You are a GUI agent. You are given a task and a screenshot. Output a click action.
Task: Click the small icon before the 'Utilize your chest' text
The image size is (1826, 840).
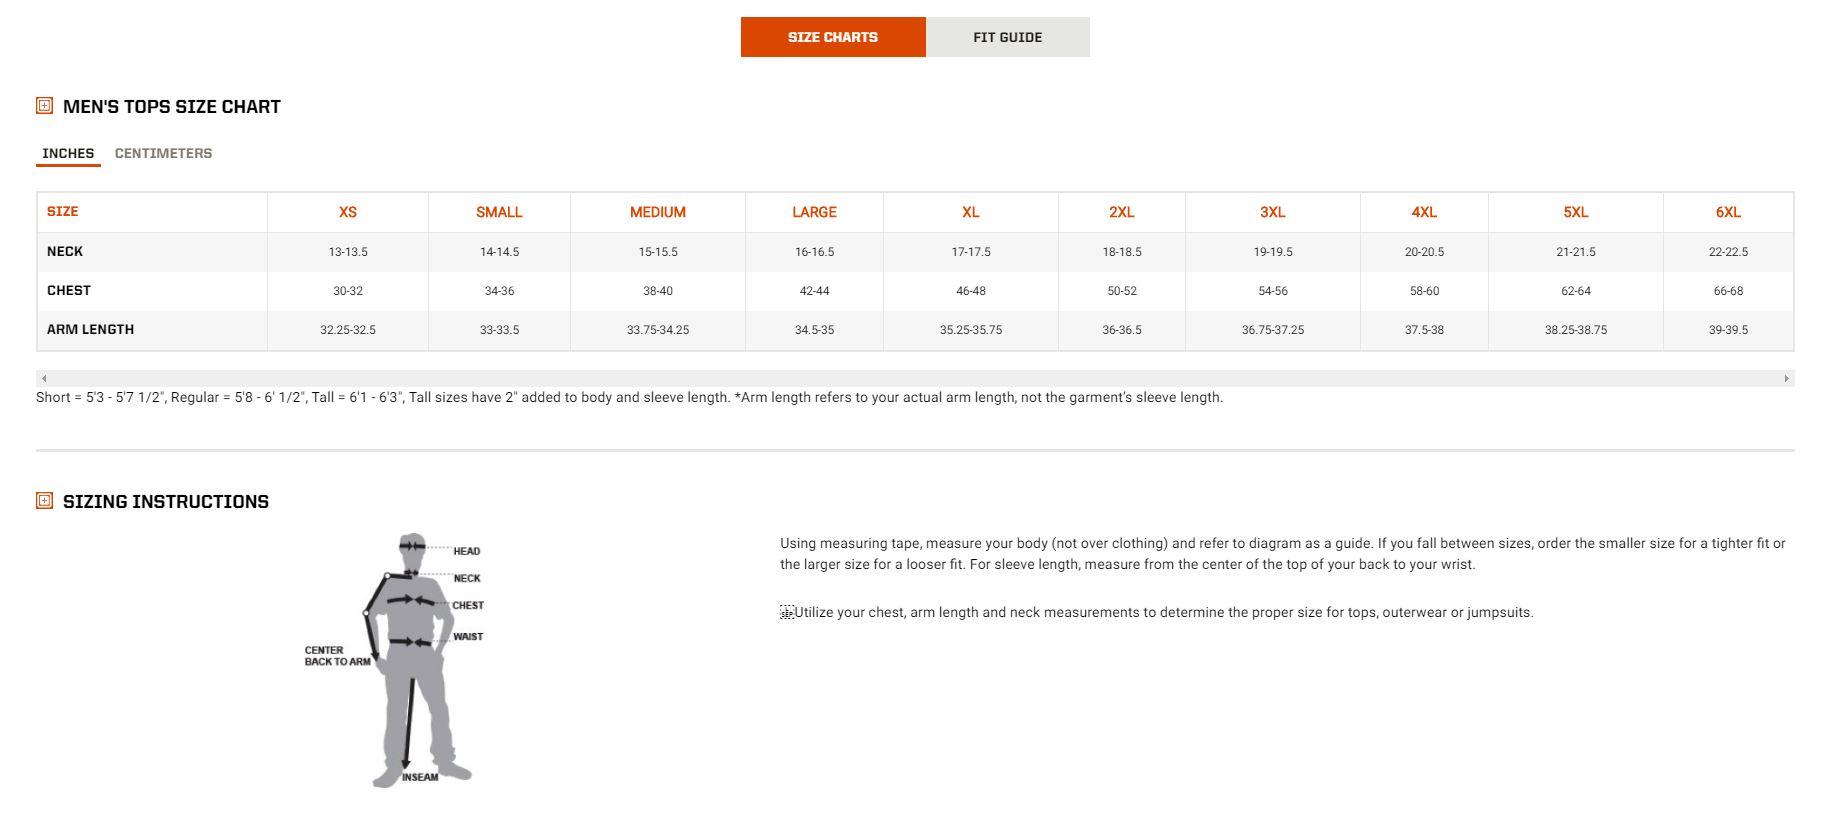[786, 612]
